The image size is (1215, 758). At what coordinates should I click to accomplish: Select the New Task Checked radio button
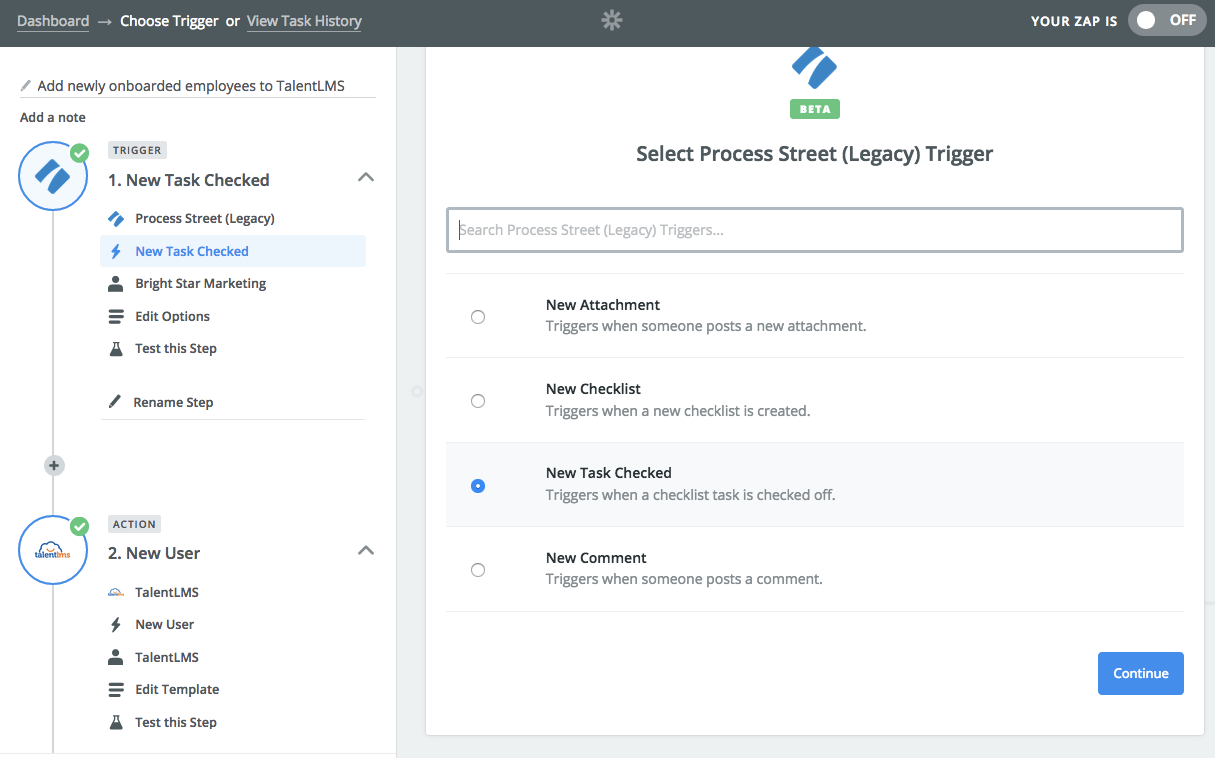478,486
